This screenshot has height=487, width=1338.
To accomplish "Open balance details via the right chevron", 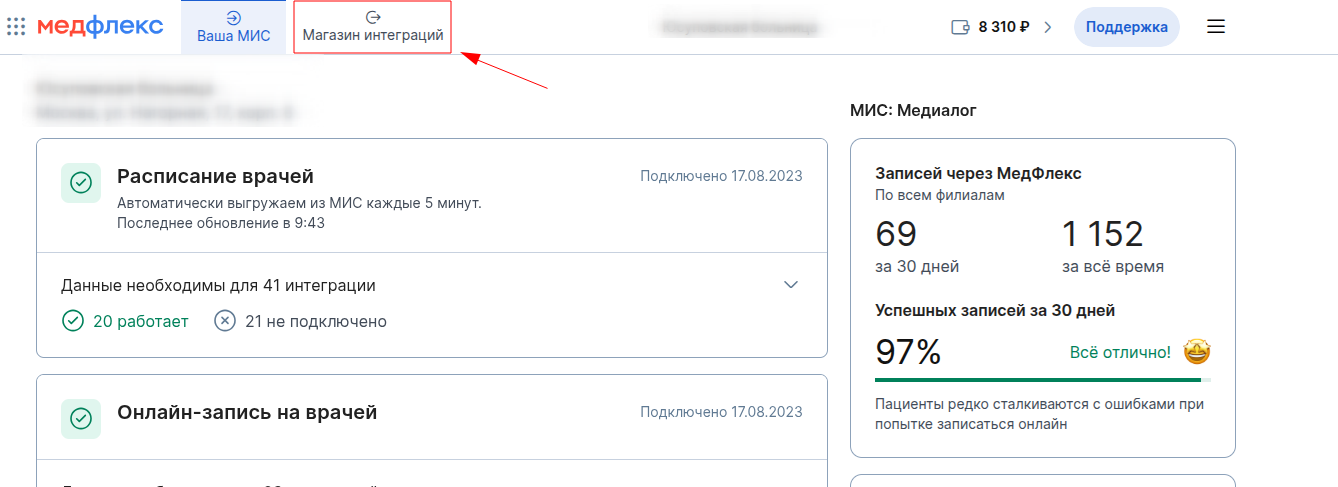I will [1048, 27].
